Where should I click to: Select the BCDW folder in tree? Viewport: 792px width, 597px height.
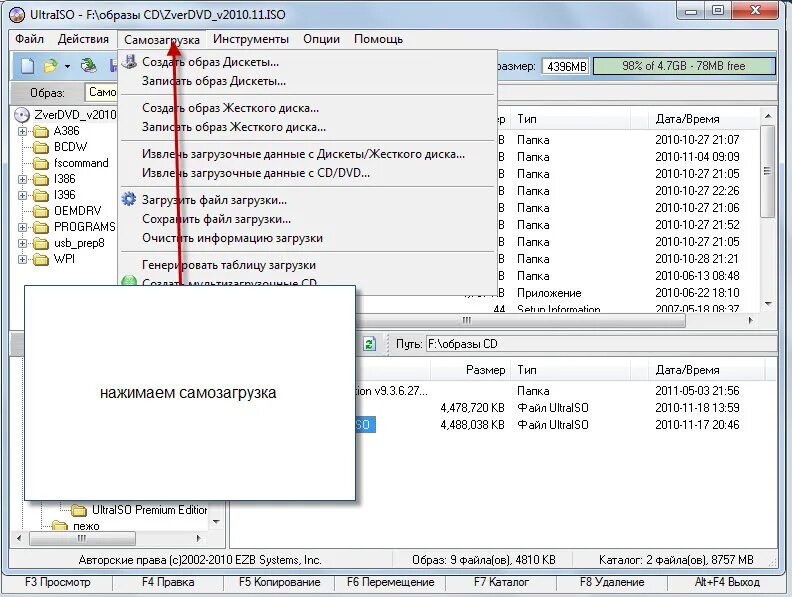pyautogui.click(x=70, y=147)
